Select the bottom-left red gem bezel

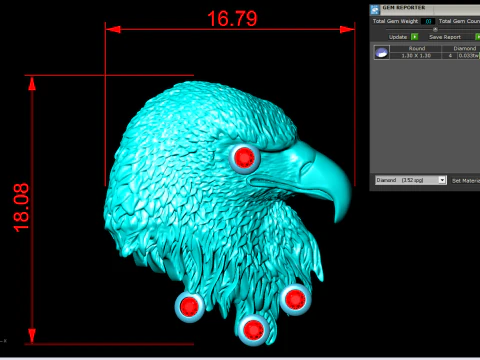pyautogui.click(x=190, y=307)
